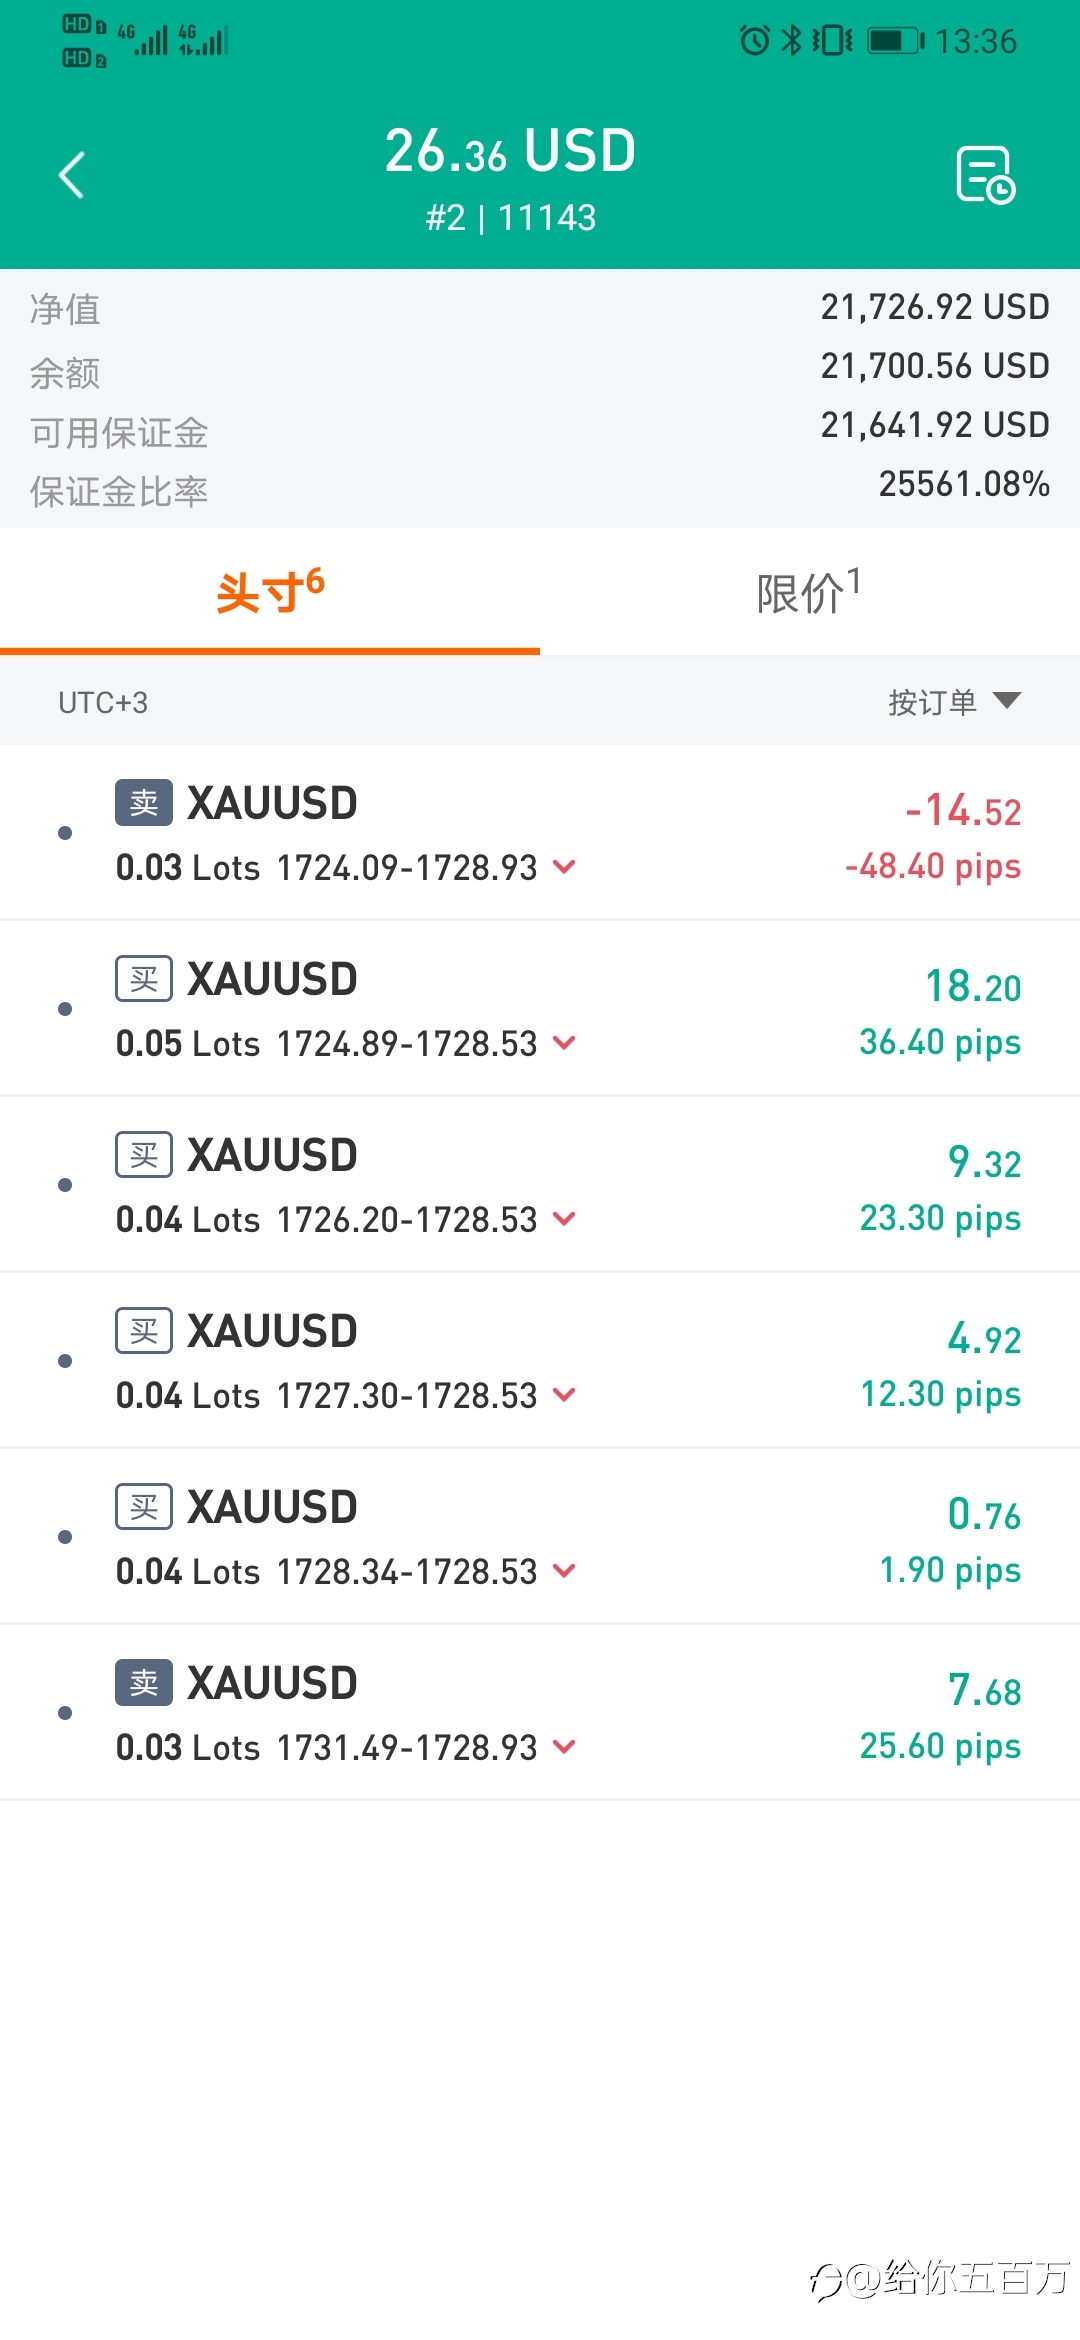Expand details of 1728.34-1728.53 position
Screen dimensions: 1080x2340
coord(564,1571)
